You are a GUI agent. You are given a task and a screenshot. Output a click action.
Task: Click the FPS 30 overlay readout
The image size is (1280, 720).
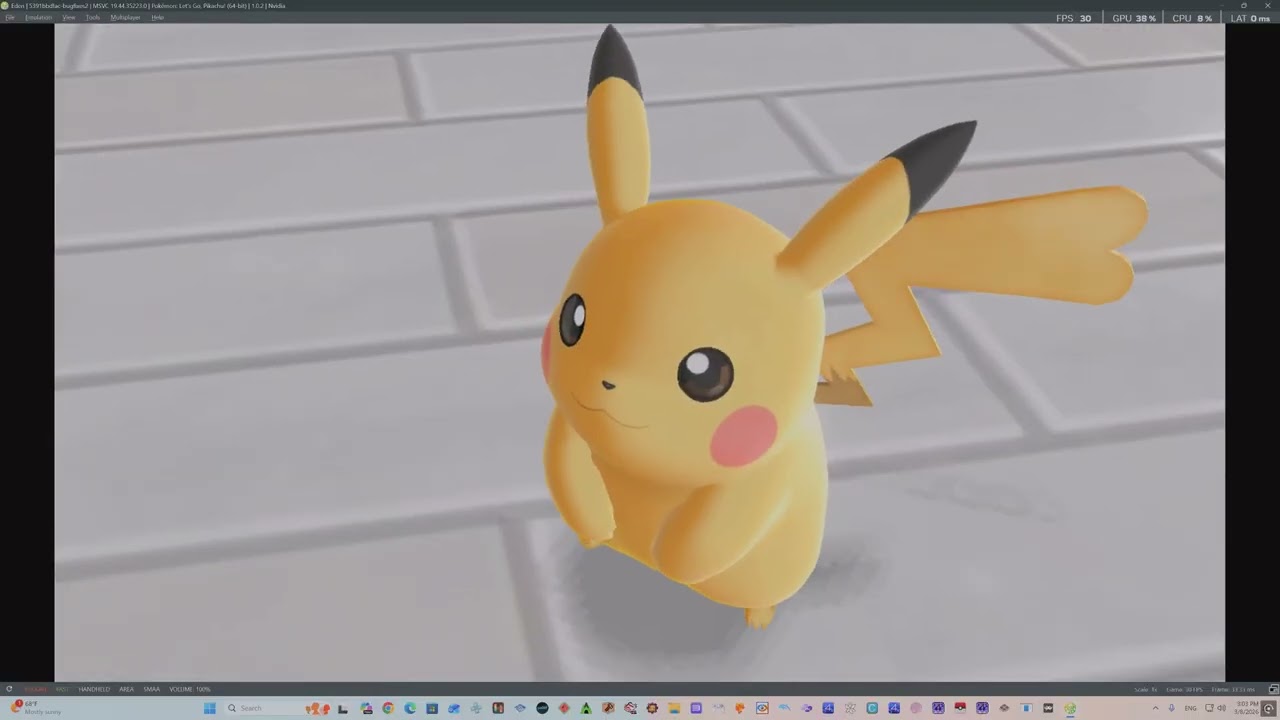(1073, 18)
